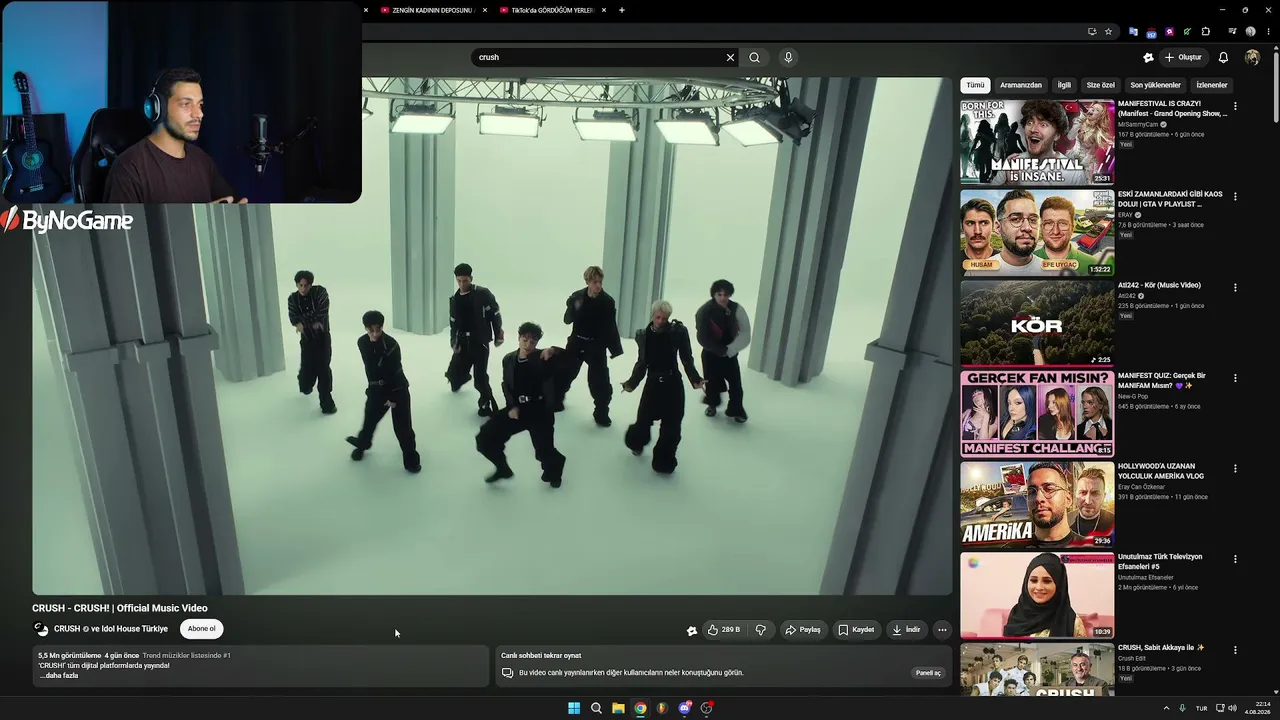Open Windows Start menu
Image resolution: width=1280 pixels, height=720 pixels.
coord(574,708)
